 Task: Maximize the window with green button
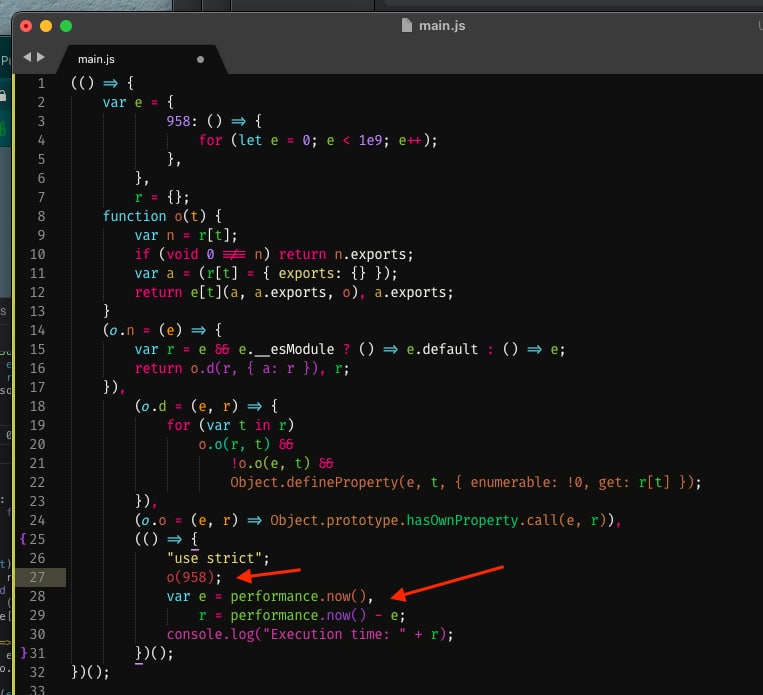66,25
